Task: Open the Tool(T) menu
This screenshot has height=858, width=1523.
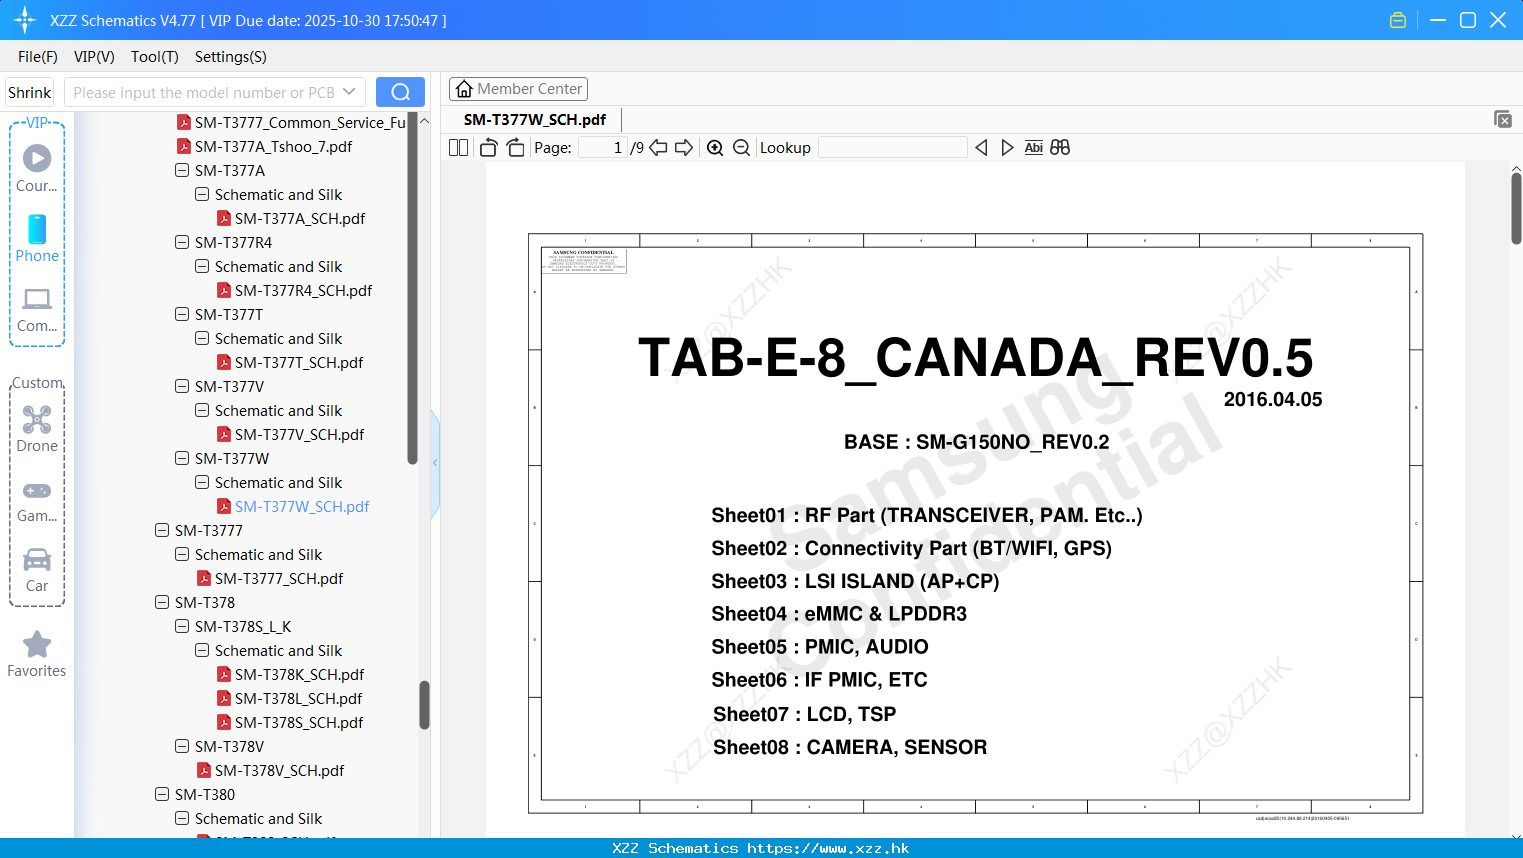Action: click(x=155, y=57)
